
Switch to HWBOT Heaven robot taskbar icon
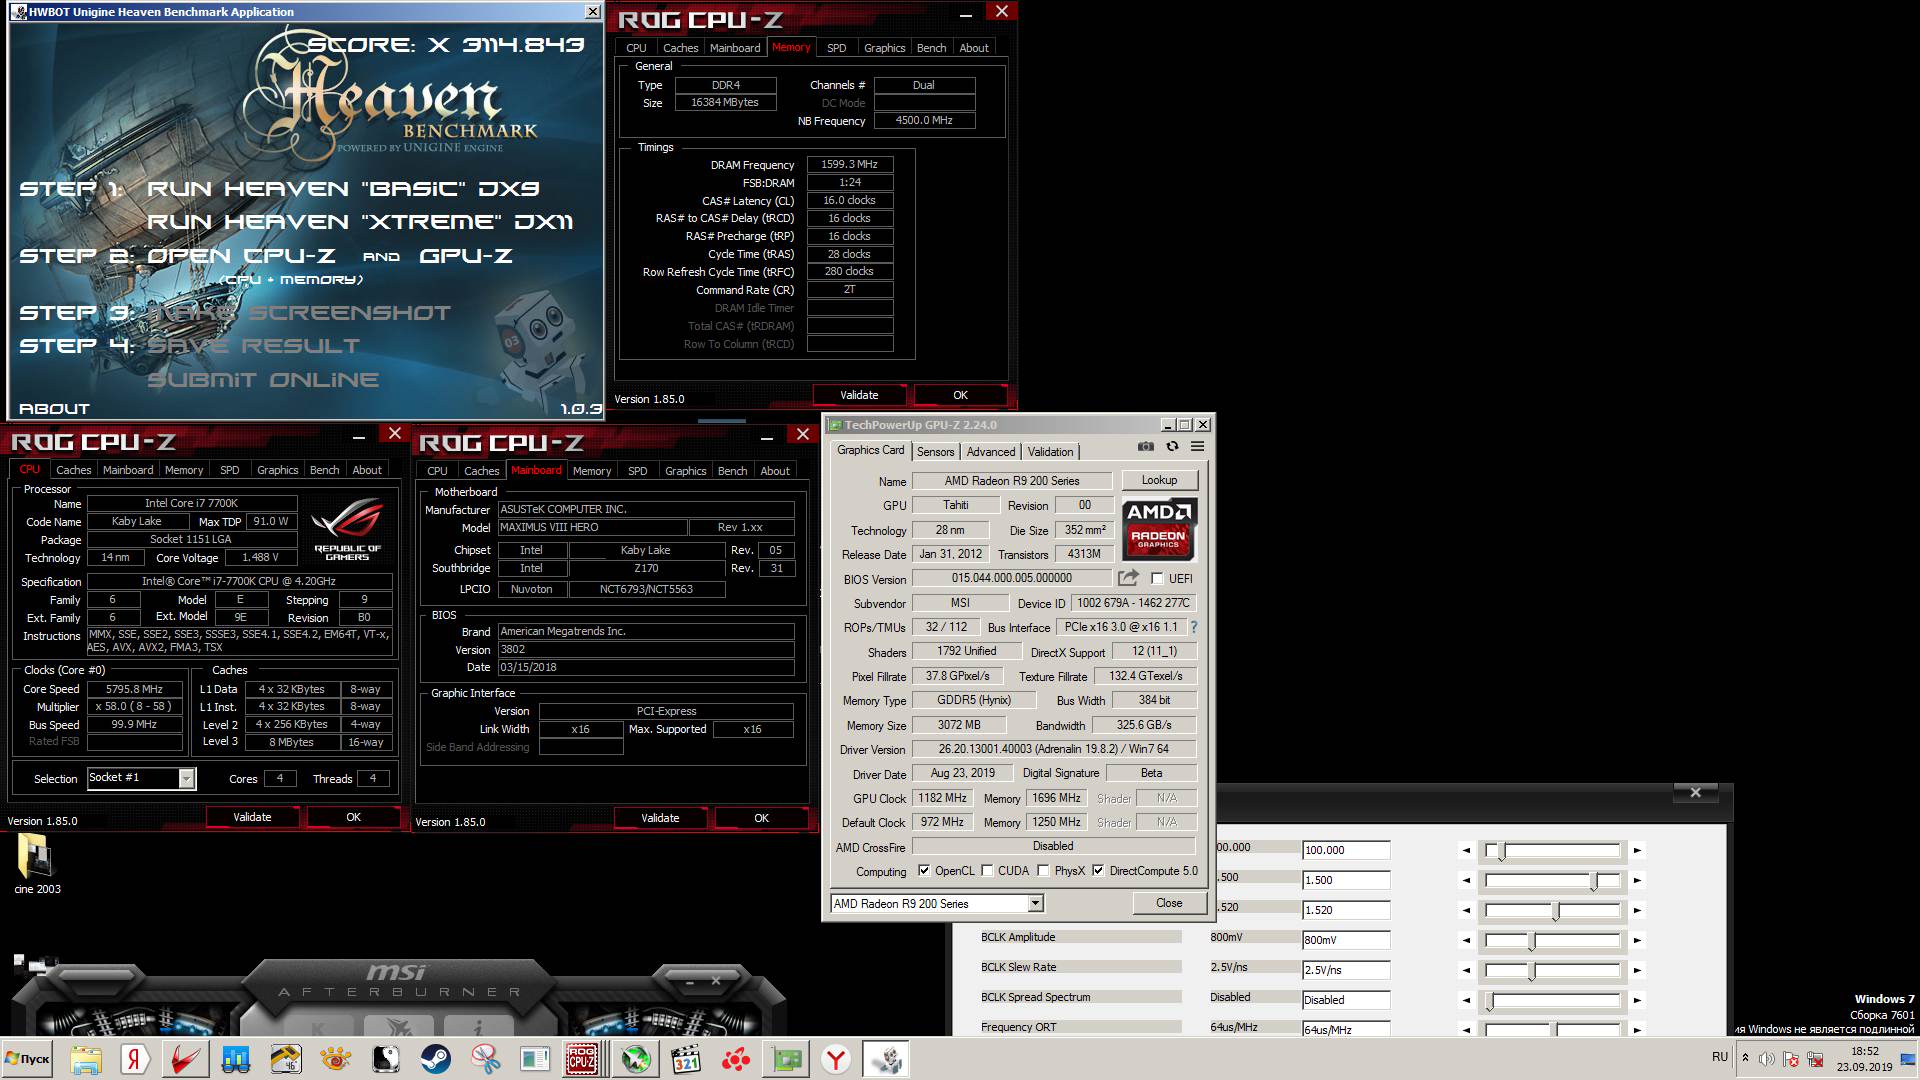coord(886,1059)
